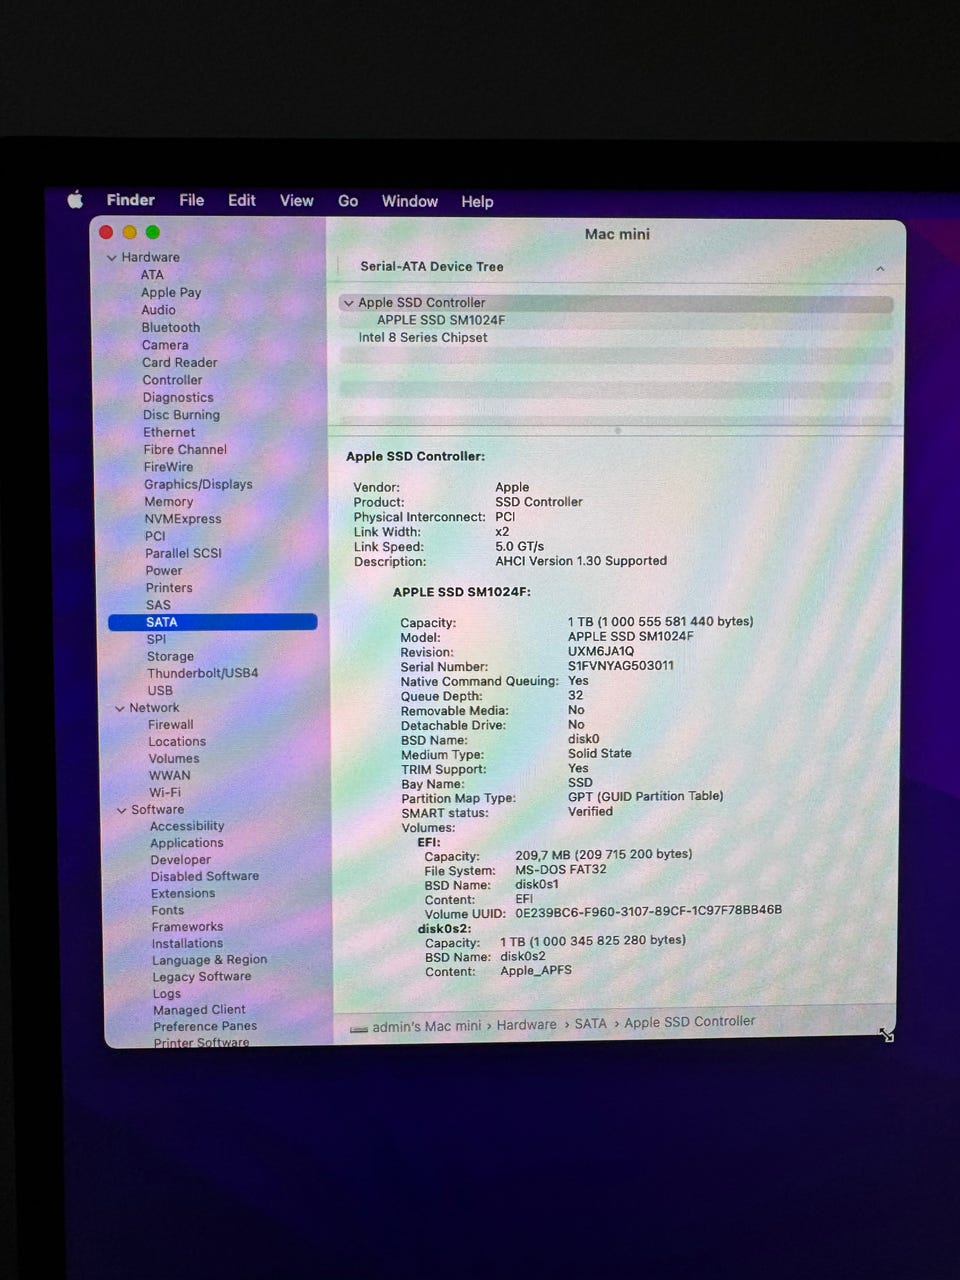960x1280 pixels.
Task: Select Camera in the sidebar
Action: tap(165, 345)
